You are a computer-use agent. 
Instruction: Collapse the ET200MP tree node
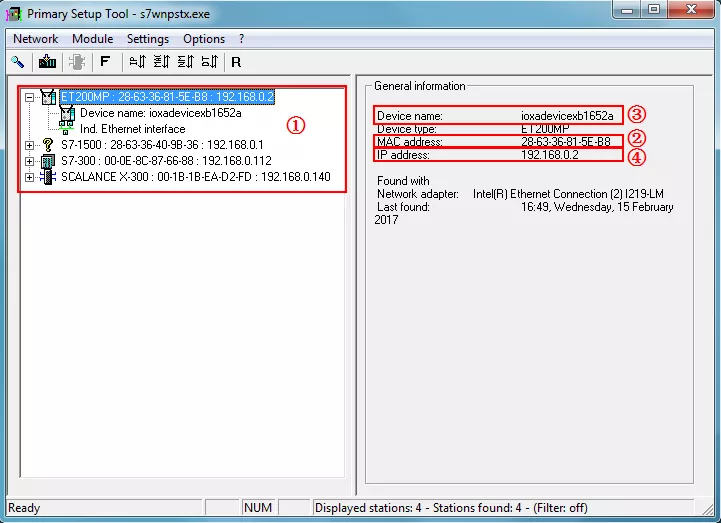pyautogui.click(x=29, y=98)
